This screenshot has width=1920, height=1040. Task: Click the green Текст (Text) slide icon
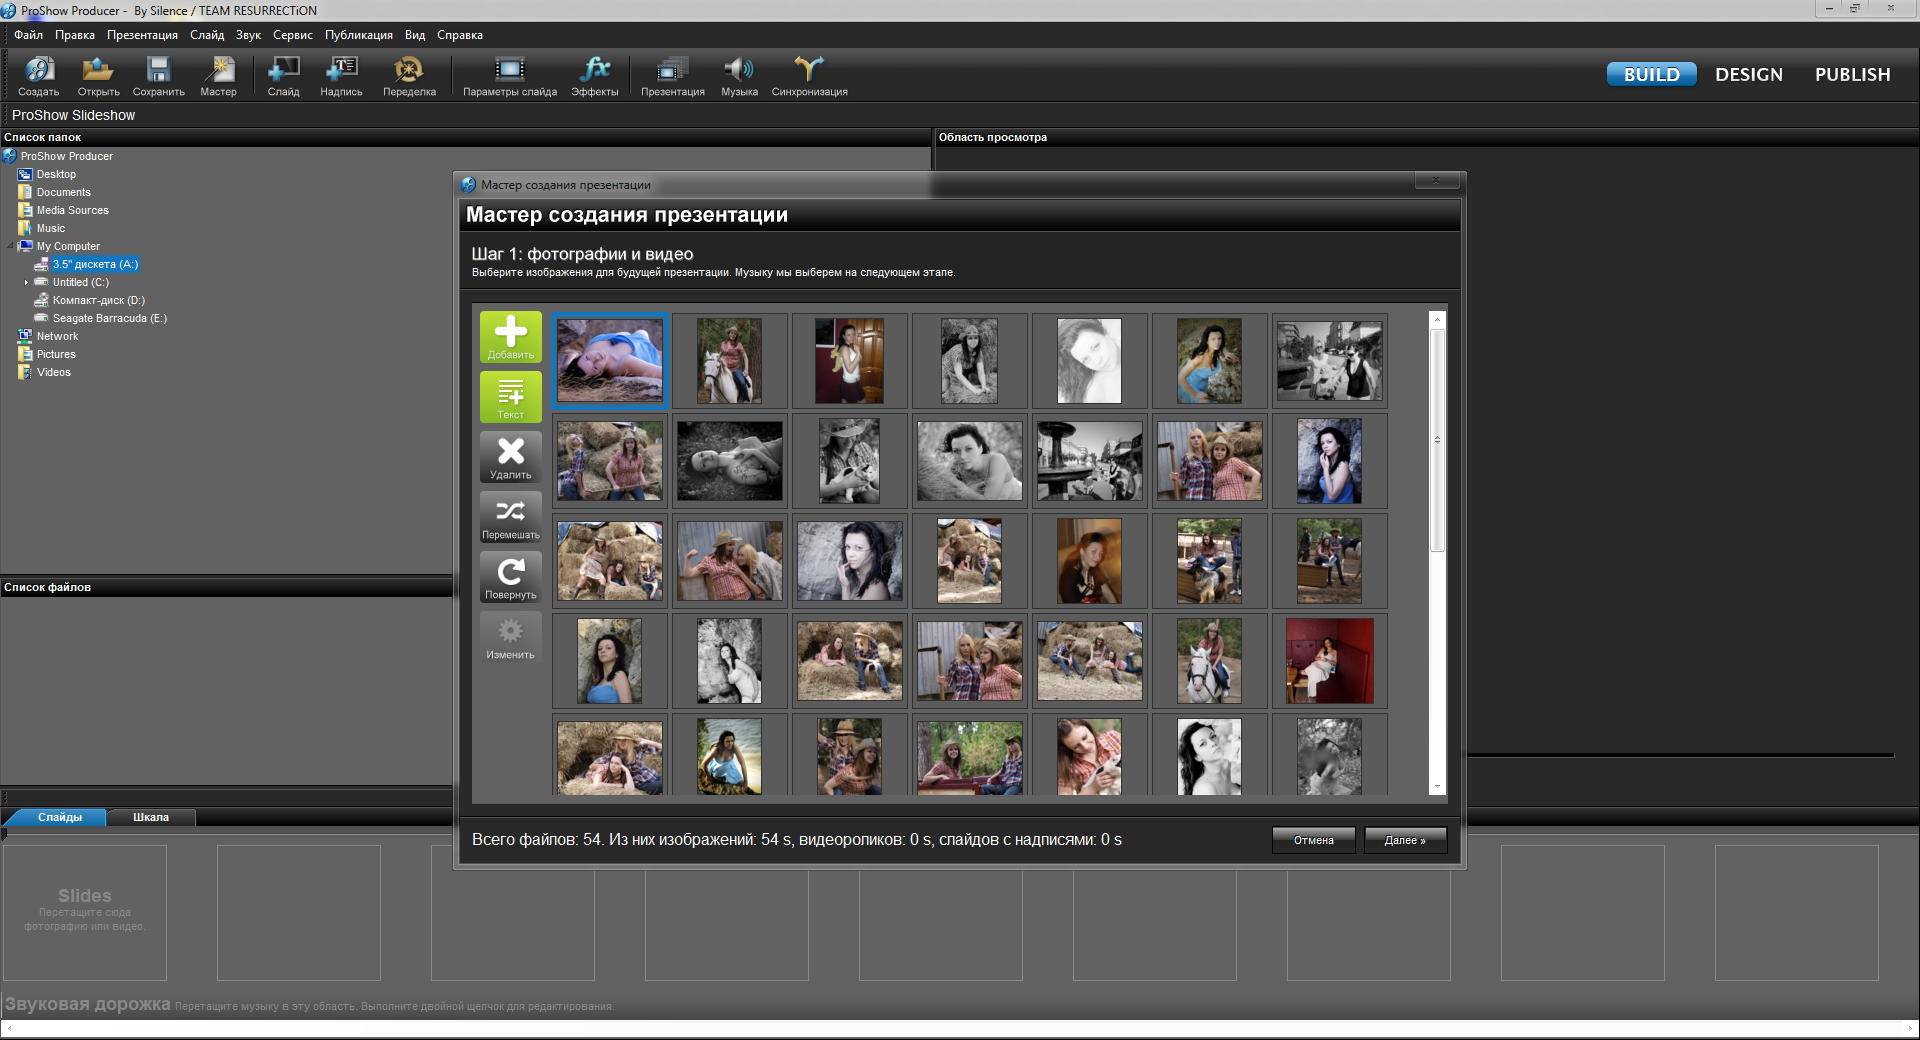tap(510, 396)
